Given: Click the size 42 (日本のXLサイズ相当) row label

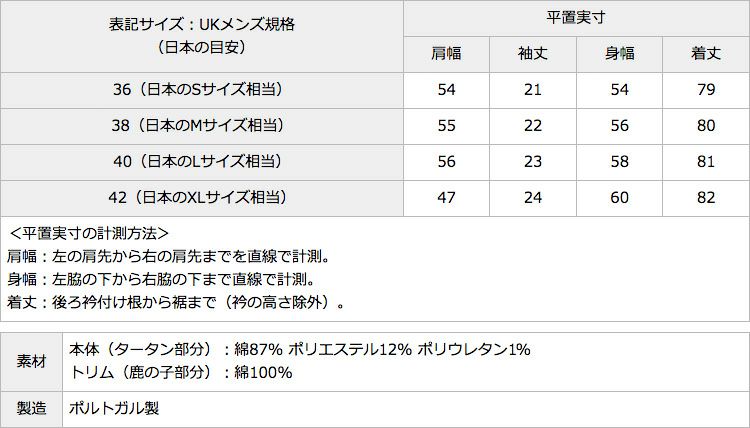Looking at the screenshot, I should 202,197.
